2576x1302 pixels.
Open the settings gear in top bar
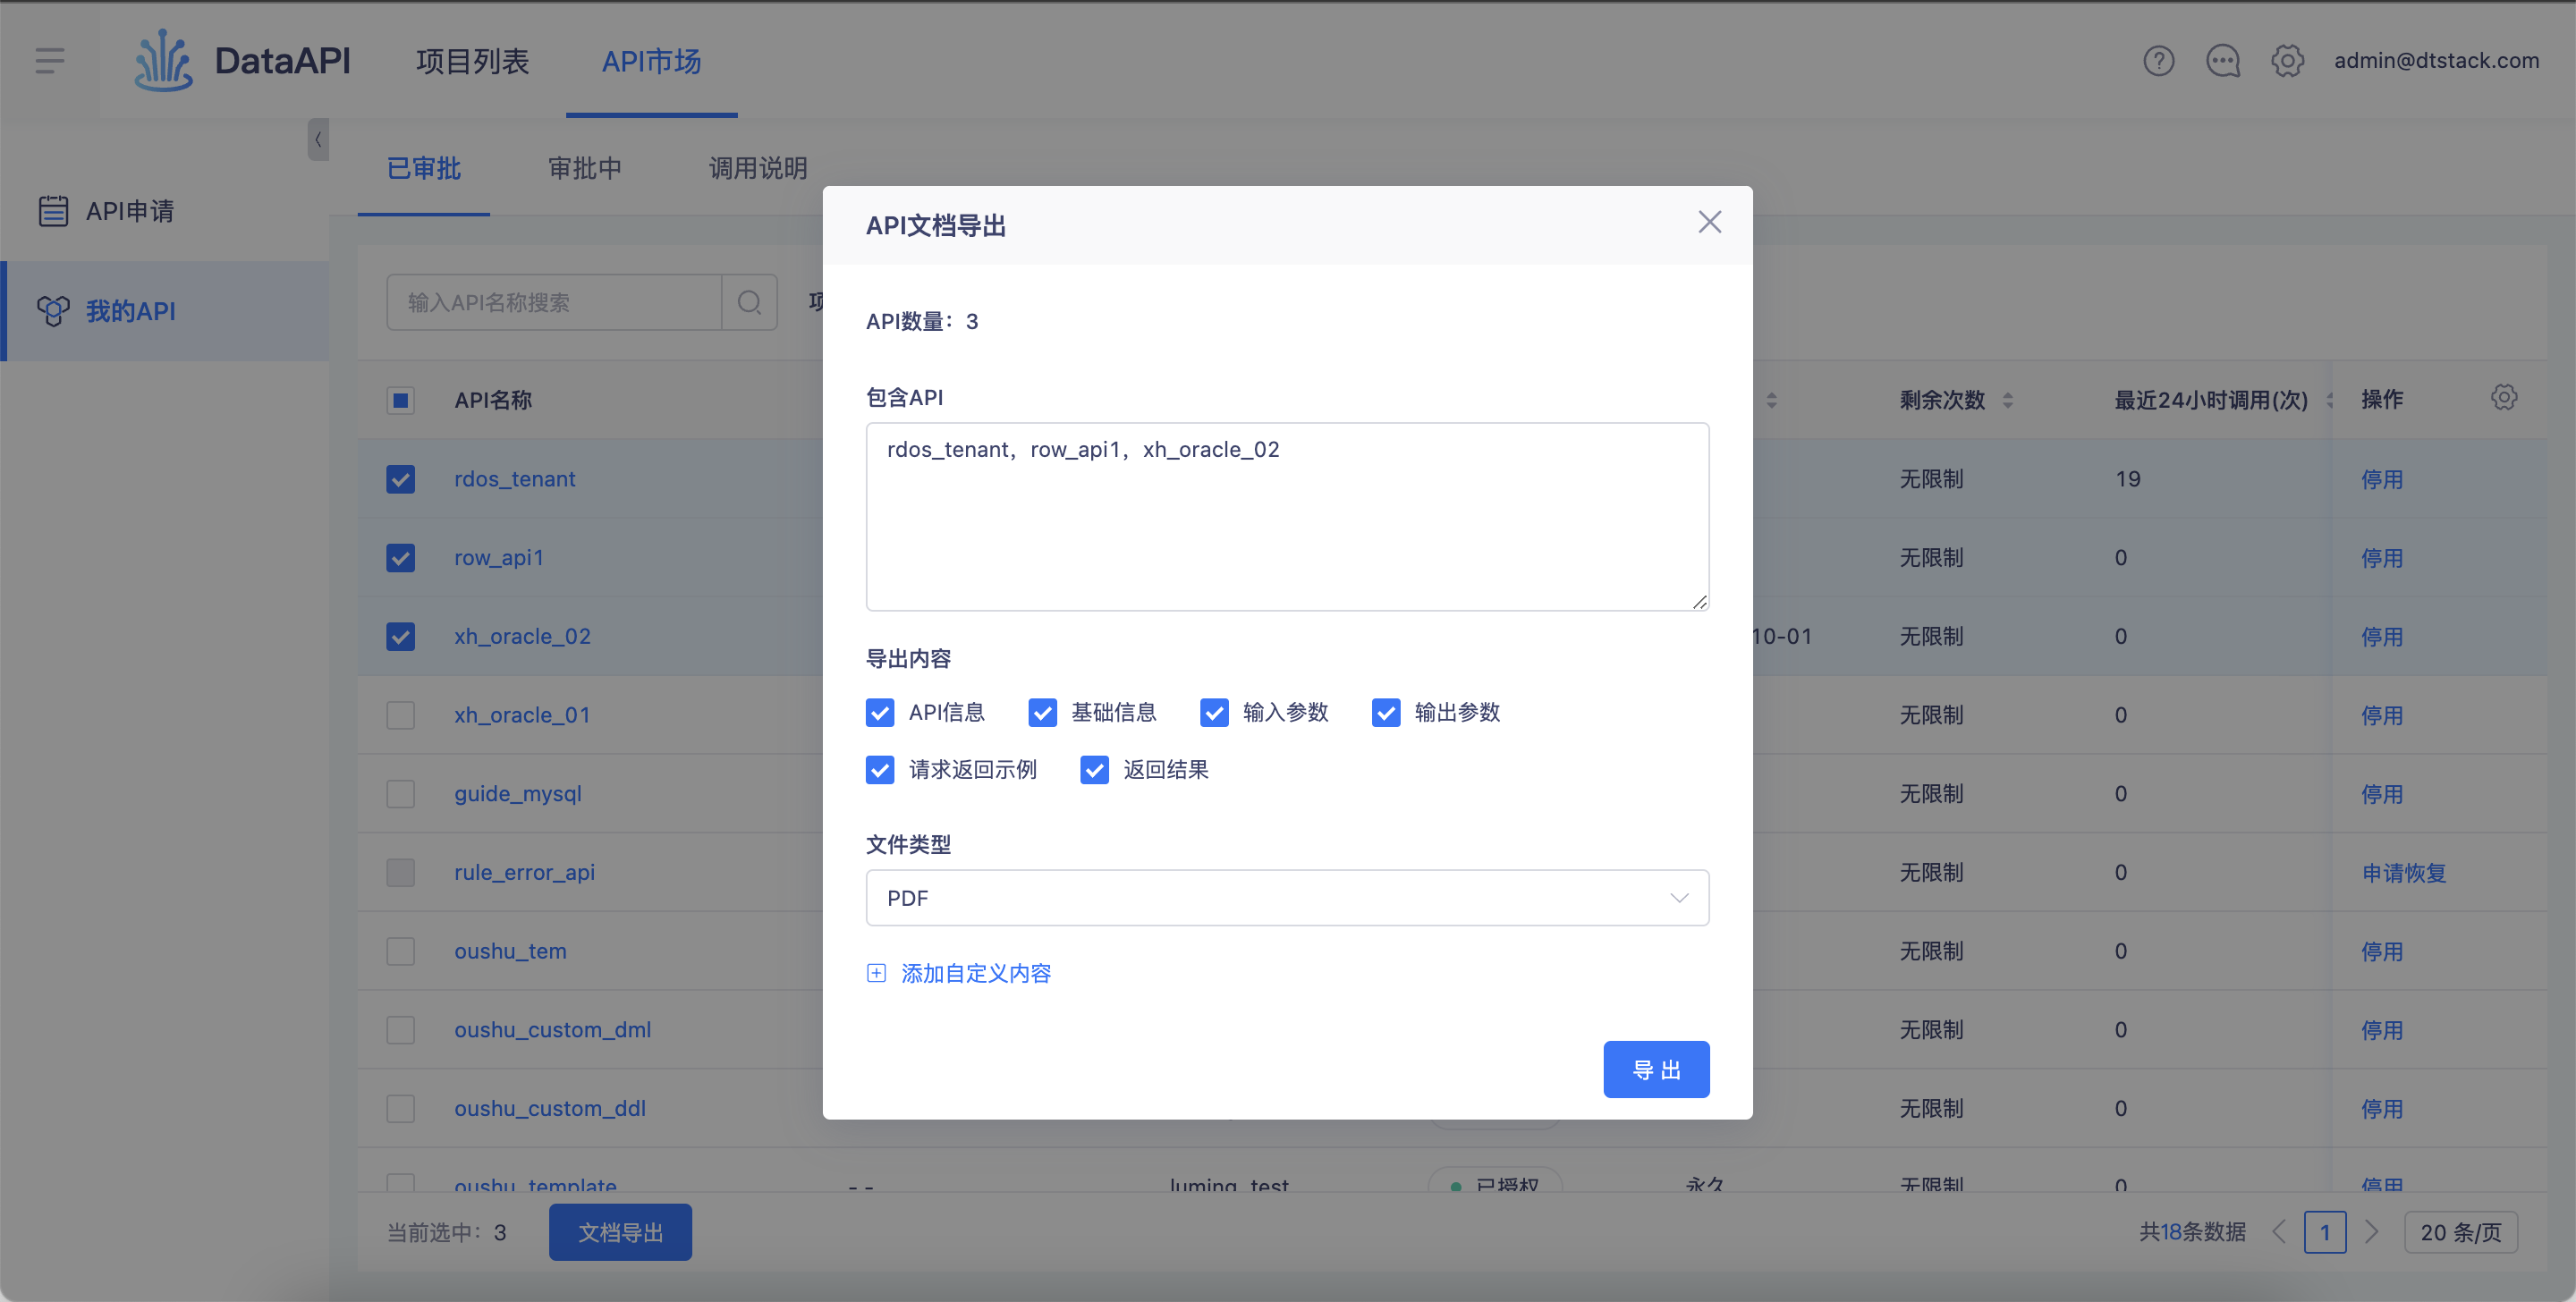(2288, 61)
